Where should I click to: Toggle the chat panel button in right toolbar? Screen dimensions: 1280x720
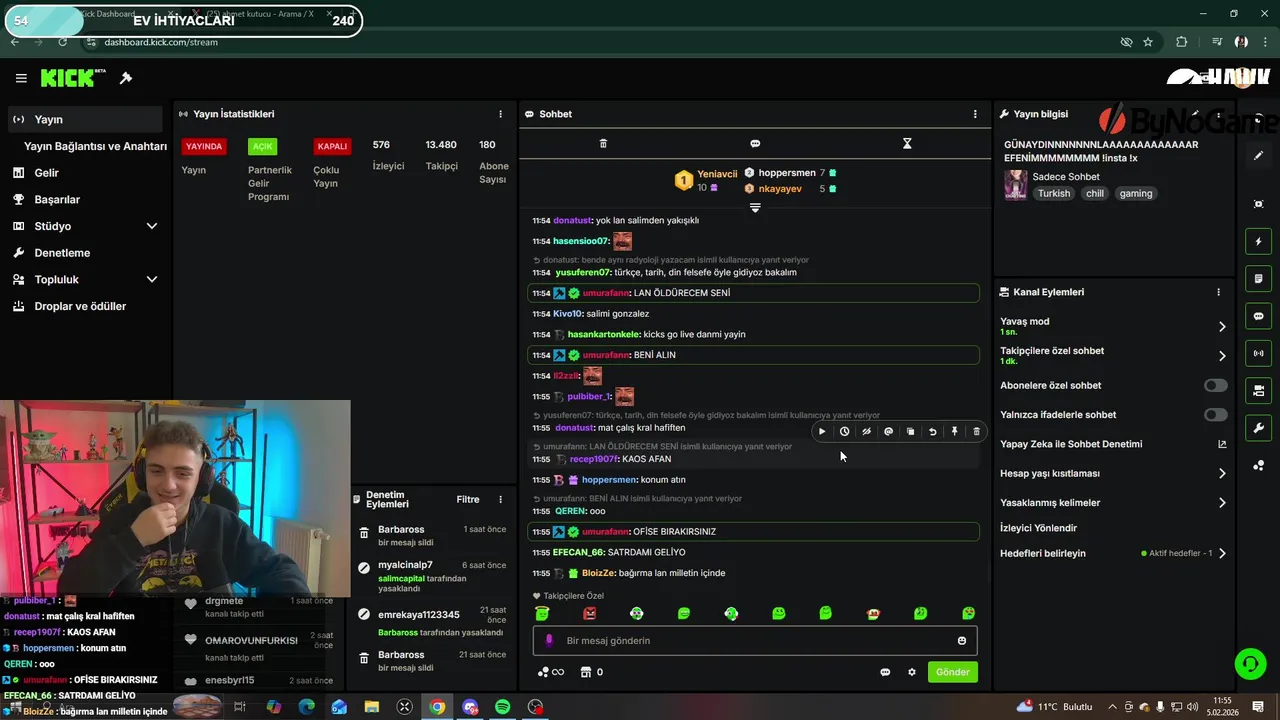1258,316
